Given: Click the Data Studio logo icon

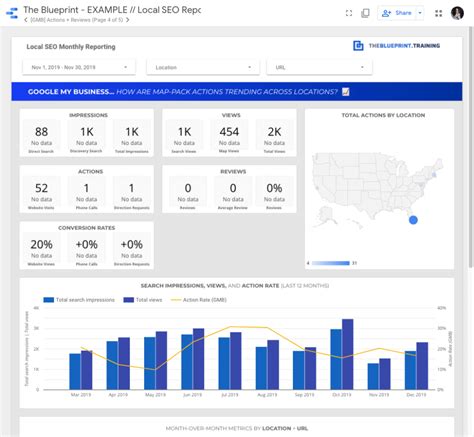Looking at the screenshot, I should tap(12, 13).
